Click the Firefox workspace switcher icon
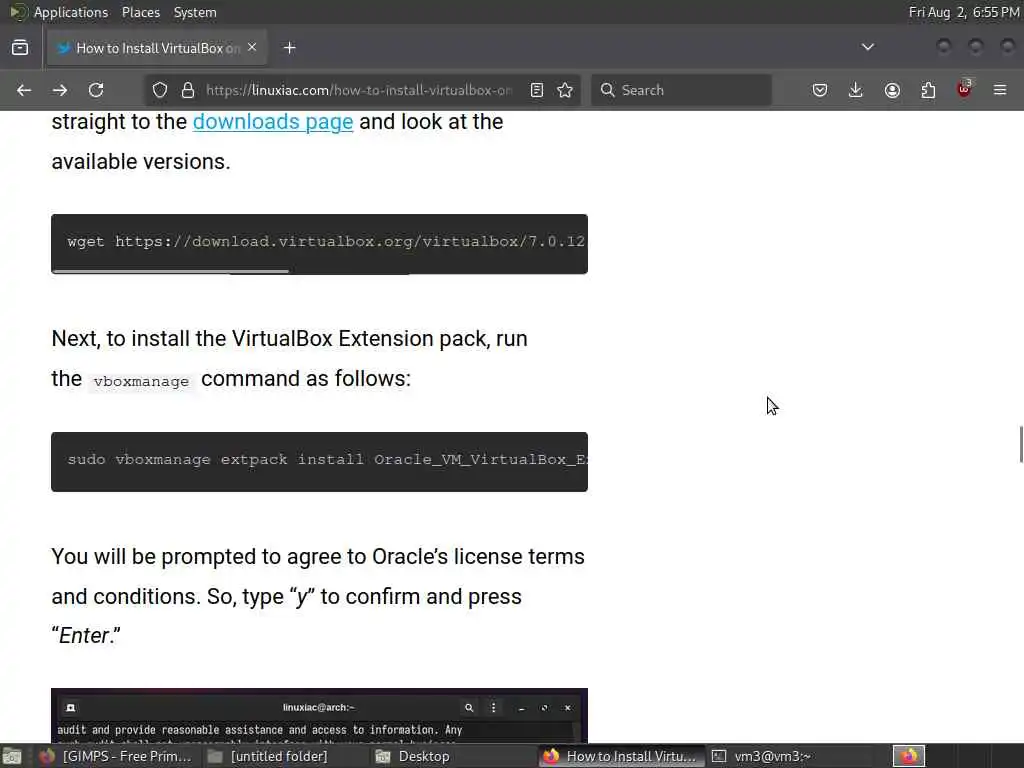Viewport: 1024px width, 768px height. pos(909,756)
